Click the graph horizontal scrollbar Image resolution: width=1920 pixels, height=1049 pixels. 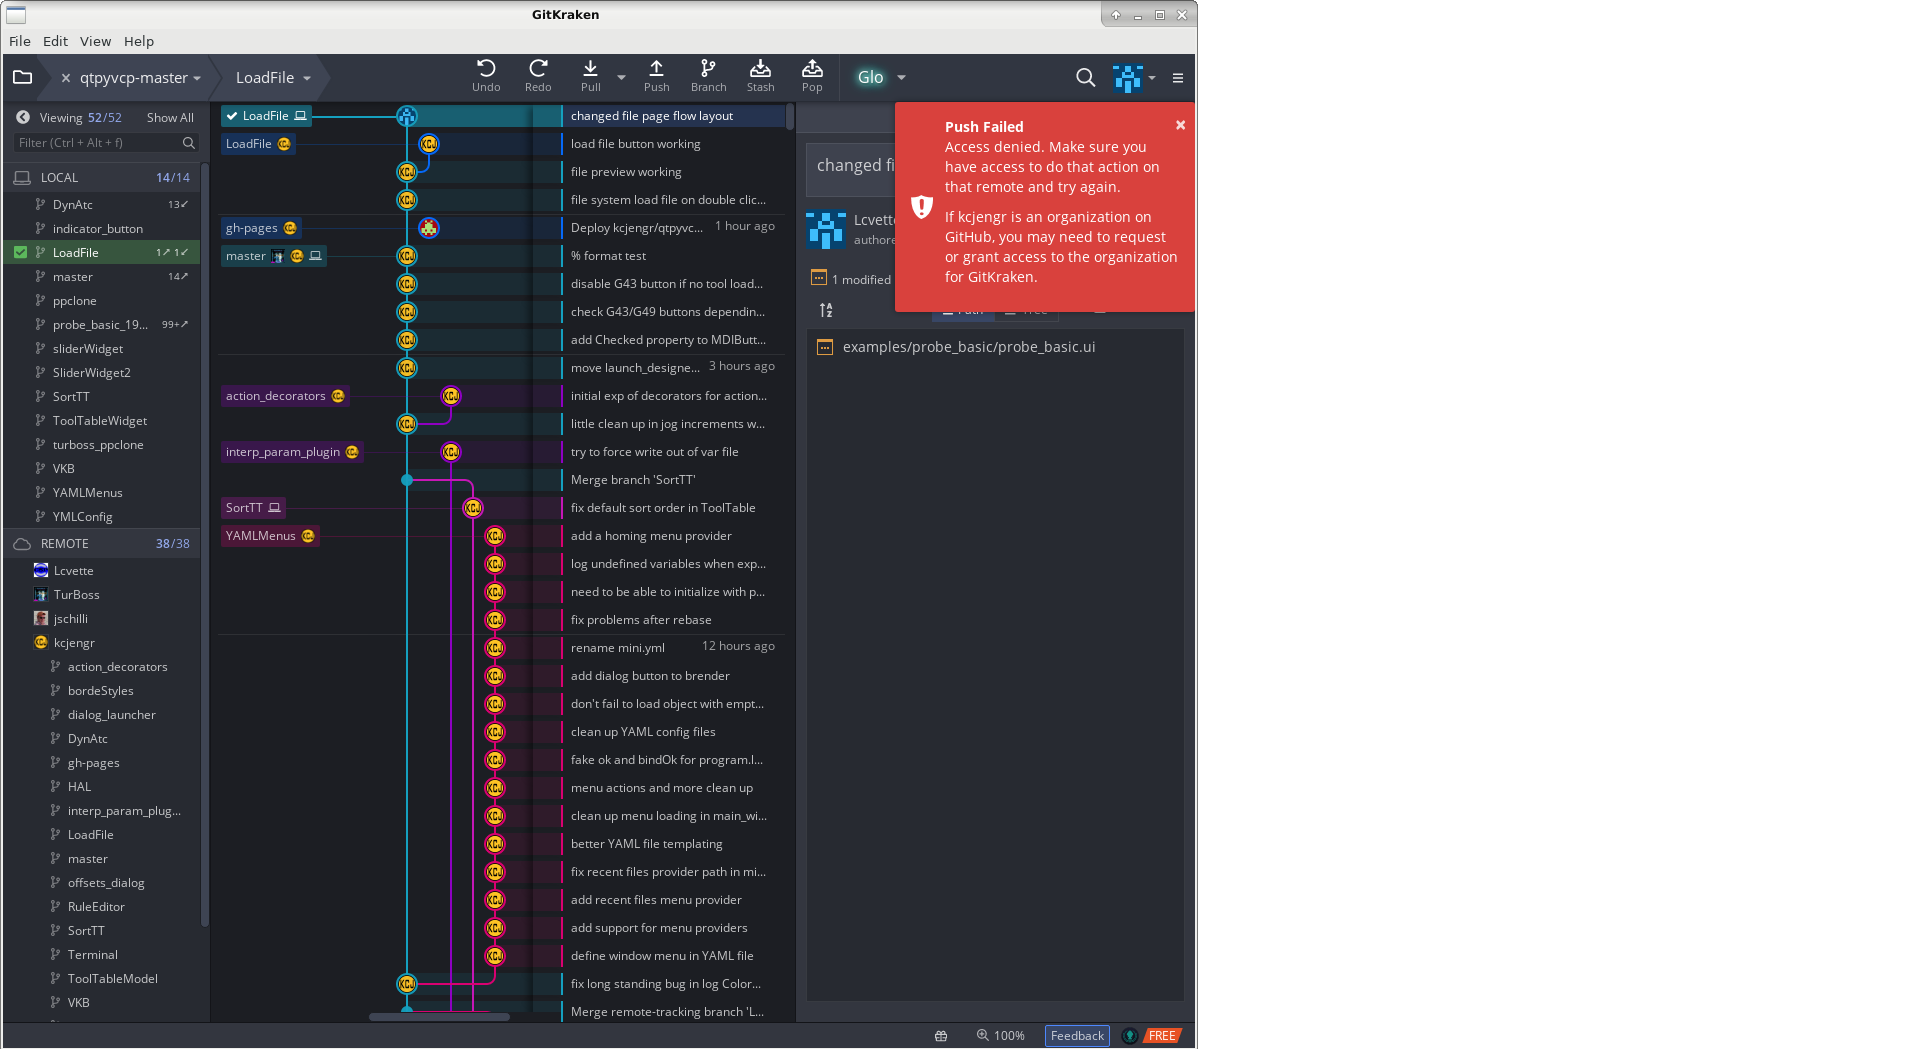pos(439,1017)
